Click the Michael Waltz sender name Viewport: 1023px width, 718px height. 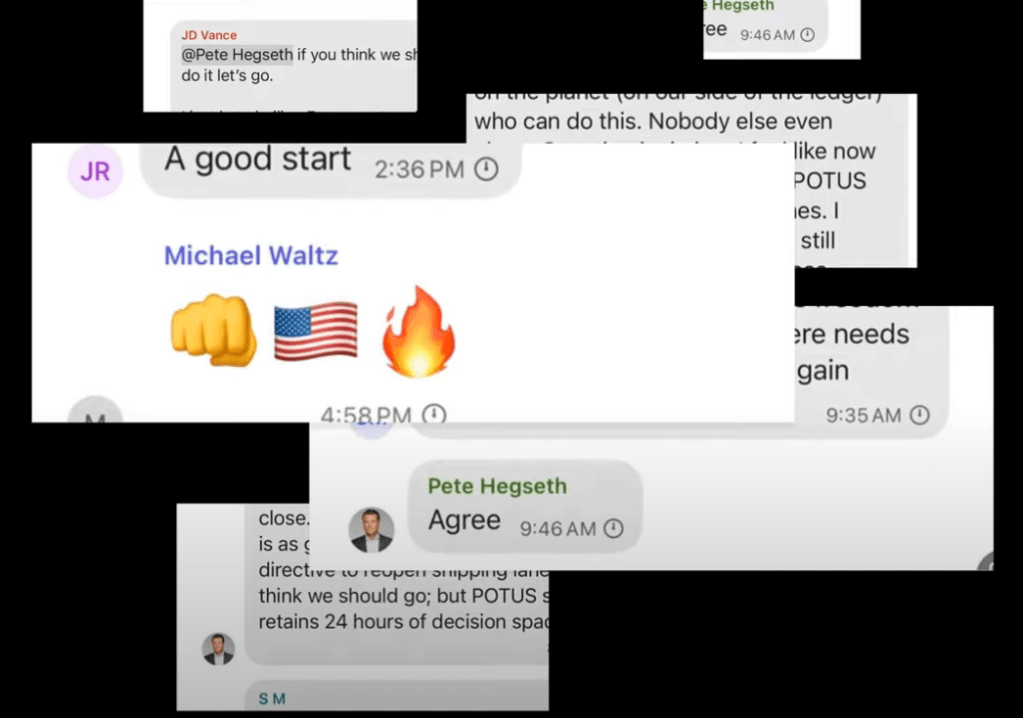251,256
